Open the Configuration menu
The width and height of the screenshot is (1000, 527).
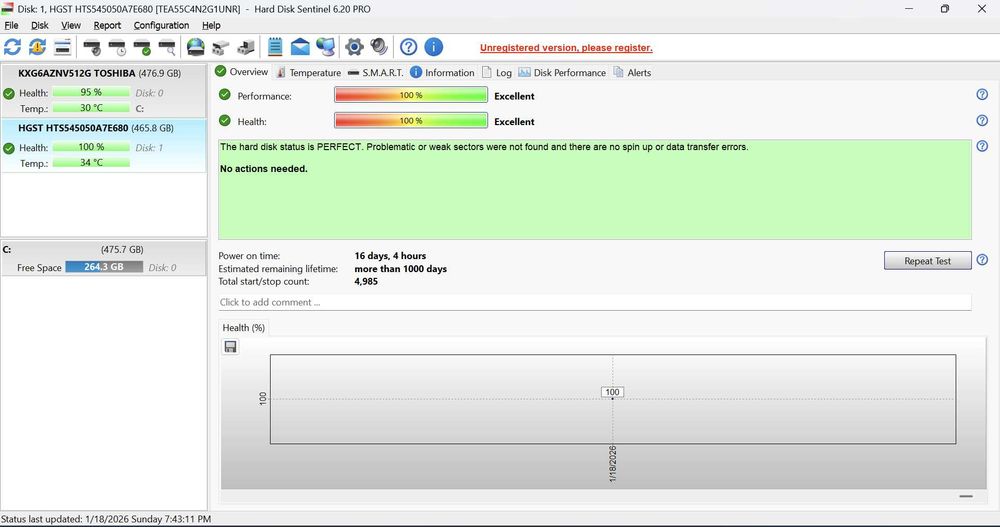pos(161,26)
